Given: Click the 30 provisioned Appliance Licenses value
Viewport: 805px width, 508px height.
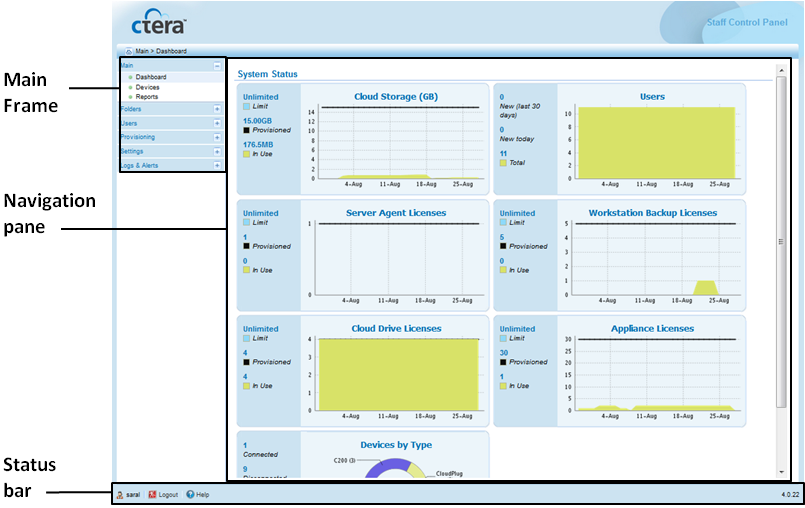Looking at the screenshot, I should (x=504, y=353).
